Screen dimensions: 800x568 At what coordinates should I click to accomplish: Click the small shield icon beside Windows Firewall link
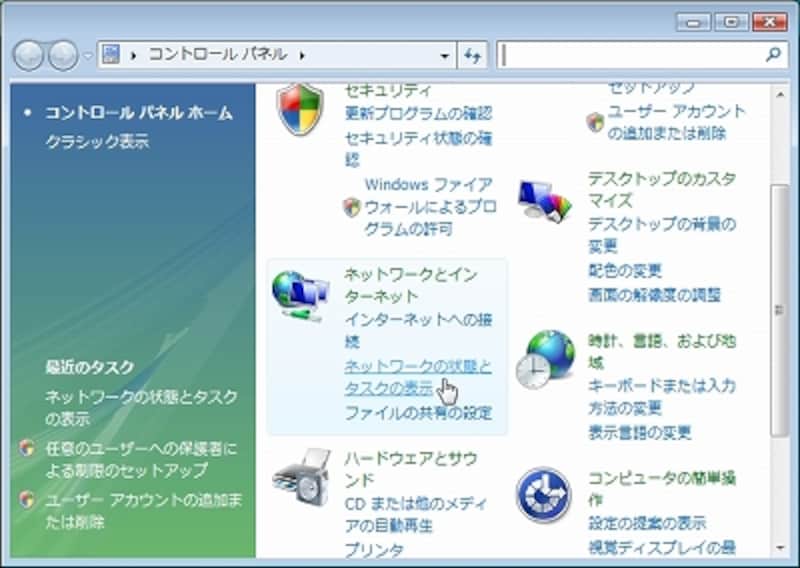tap(352, 207)
